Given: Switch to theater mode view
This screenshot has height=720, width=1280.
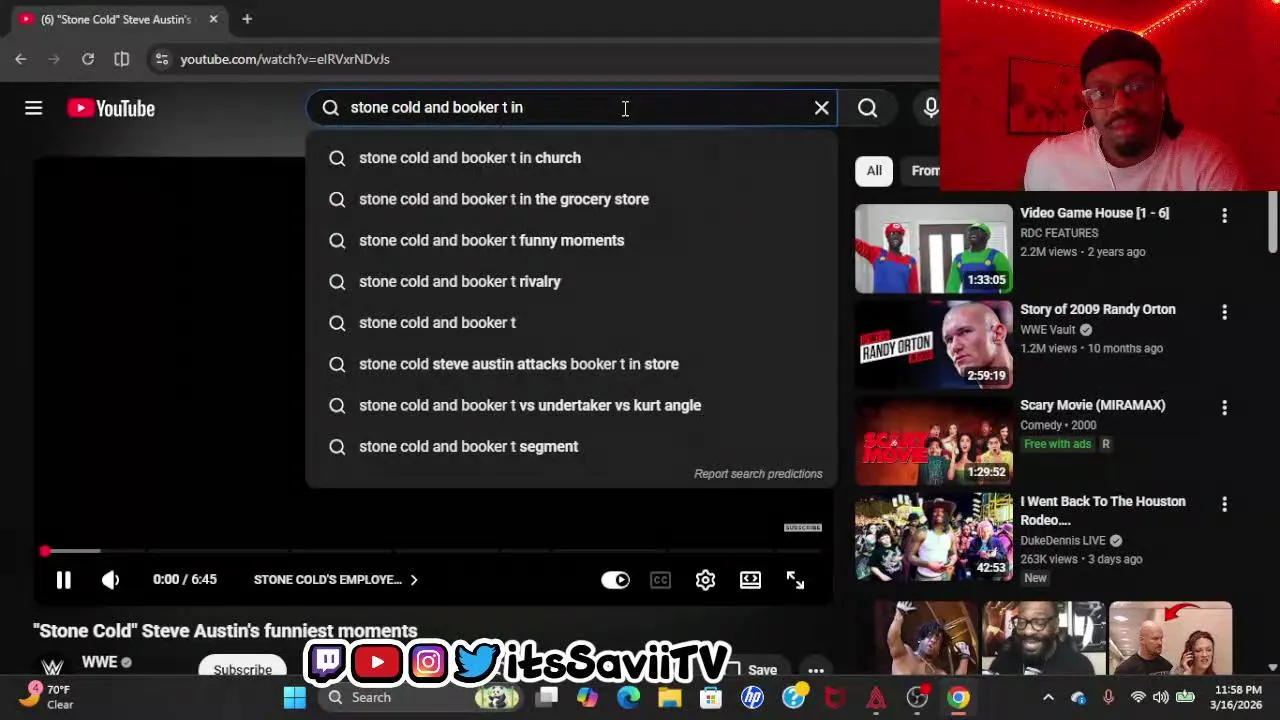Looking at the screenshot, I should coord(750,580).
